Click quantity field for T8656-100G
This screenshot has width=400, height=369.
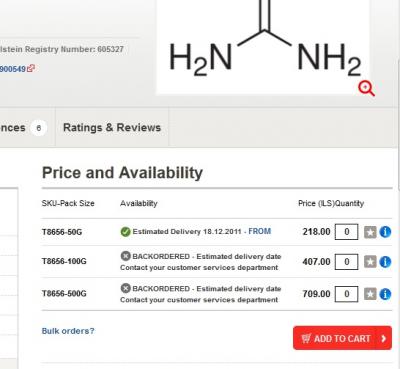pyautogui.click(x=346, y=262)
